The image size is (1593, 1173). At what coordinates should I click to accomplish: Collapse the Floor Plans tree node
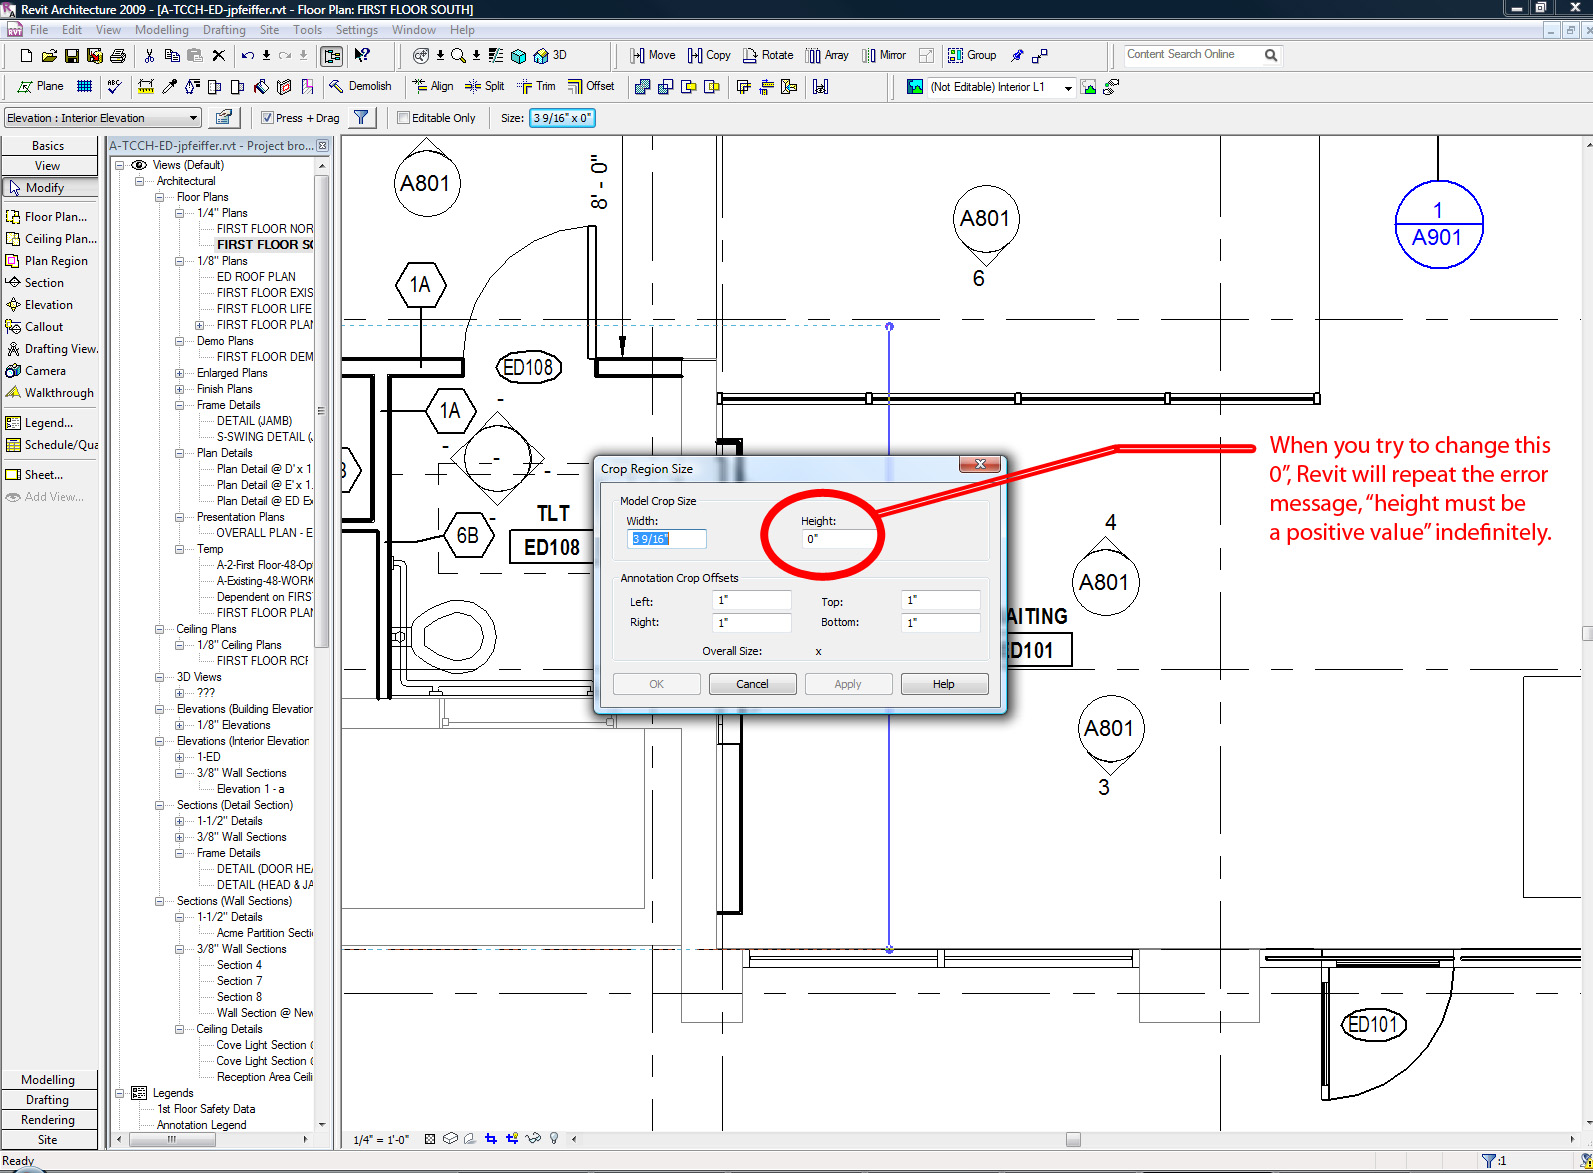pyautogui.click(x=160, y=197)
